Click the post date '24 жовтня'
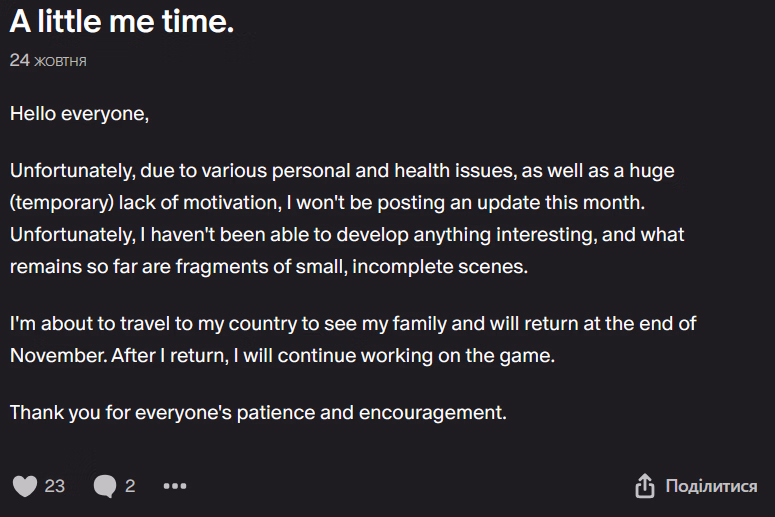 point(48,61)
